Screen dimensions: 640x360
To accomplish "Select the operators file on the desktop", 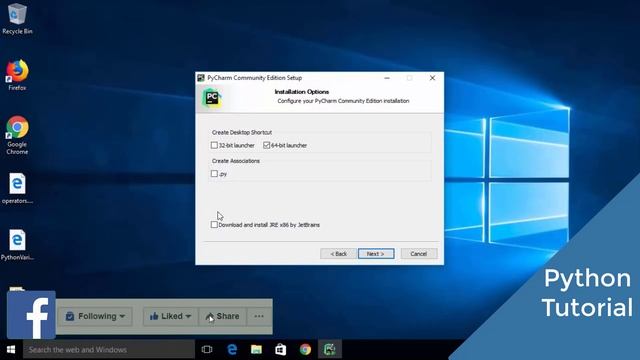I will tap(17, 188).
